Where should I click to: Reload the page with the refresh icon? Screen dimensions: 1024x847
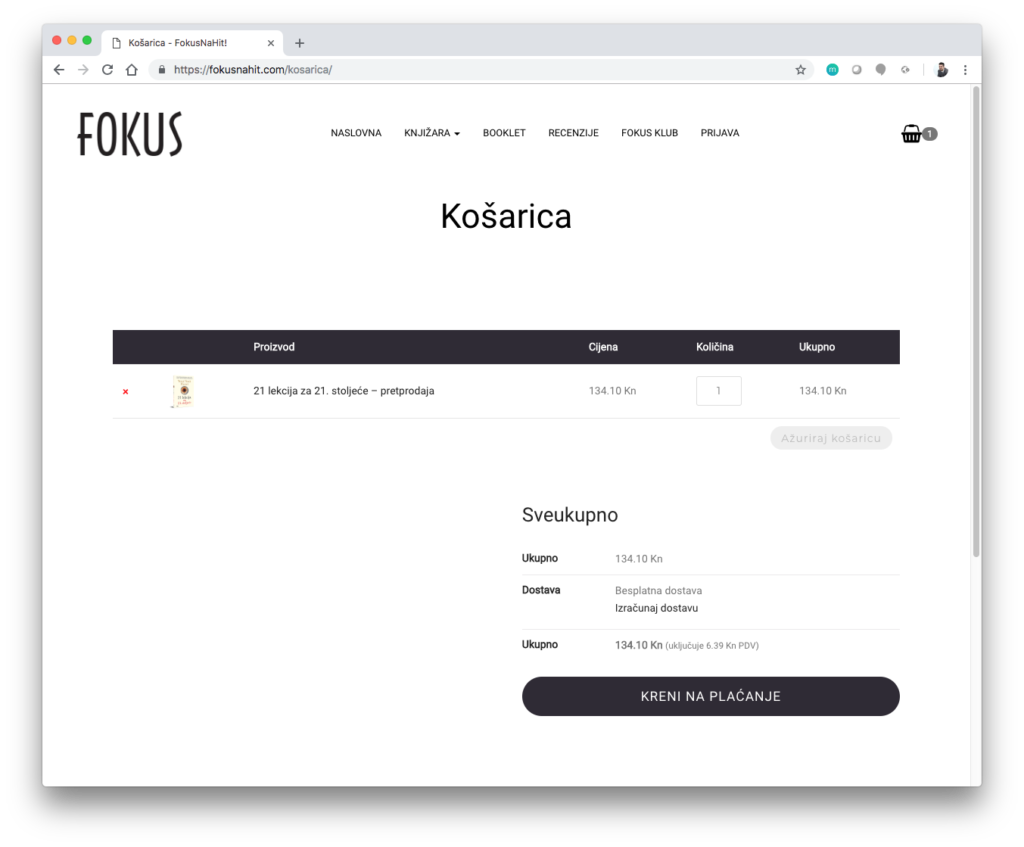point(107,70)
